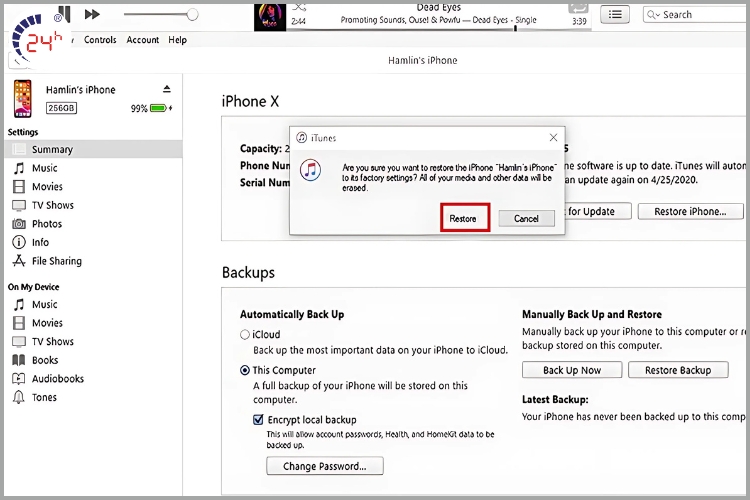
Task: Click the 'Hamlin's iPhone' name in sidebar
Action: pos(81,89)
